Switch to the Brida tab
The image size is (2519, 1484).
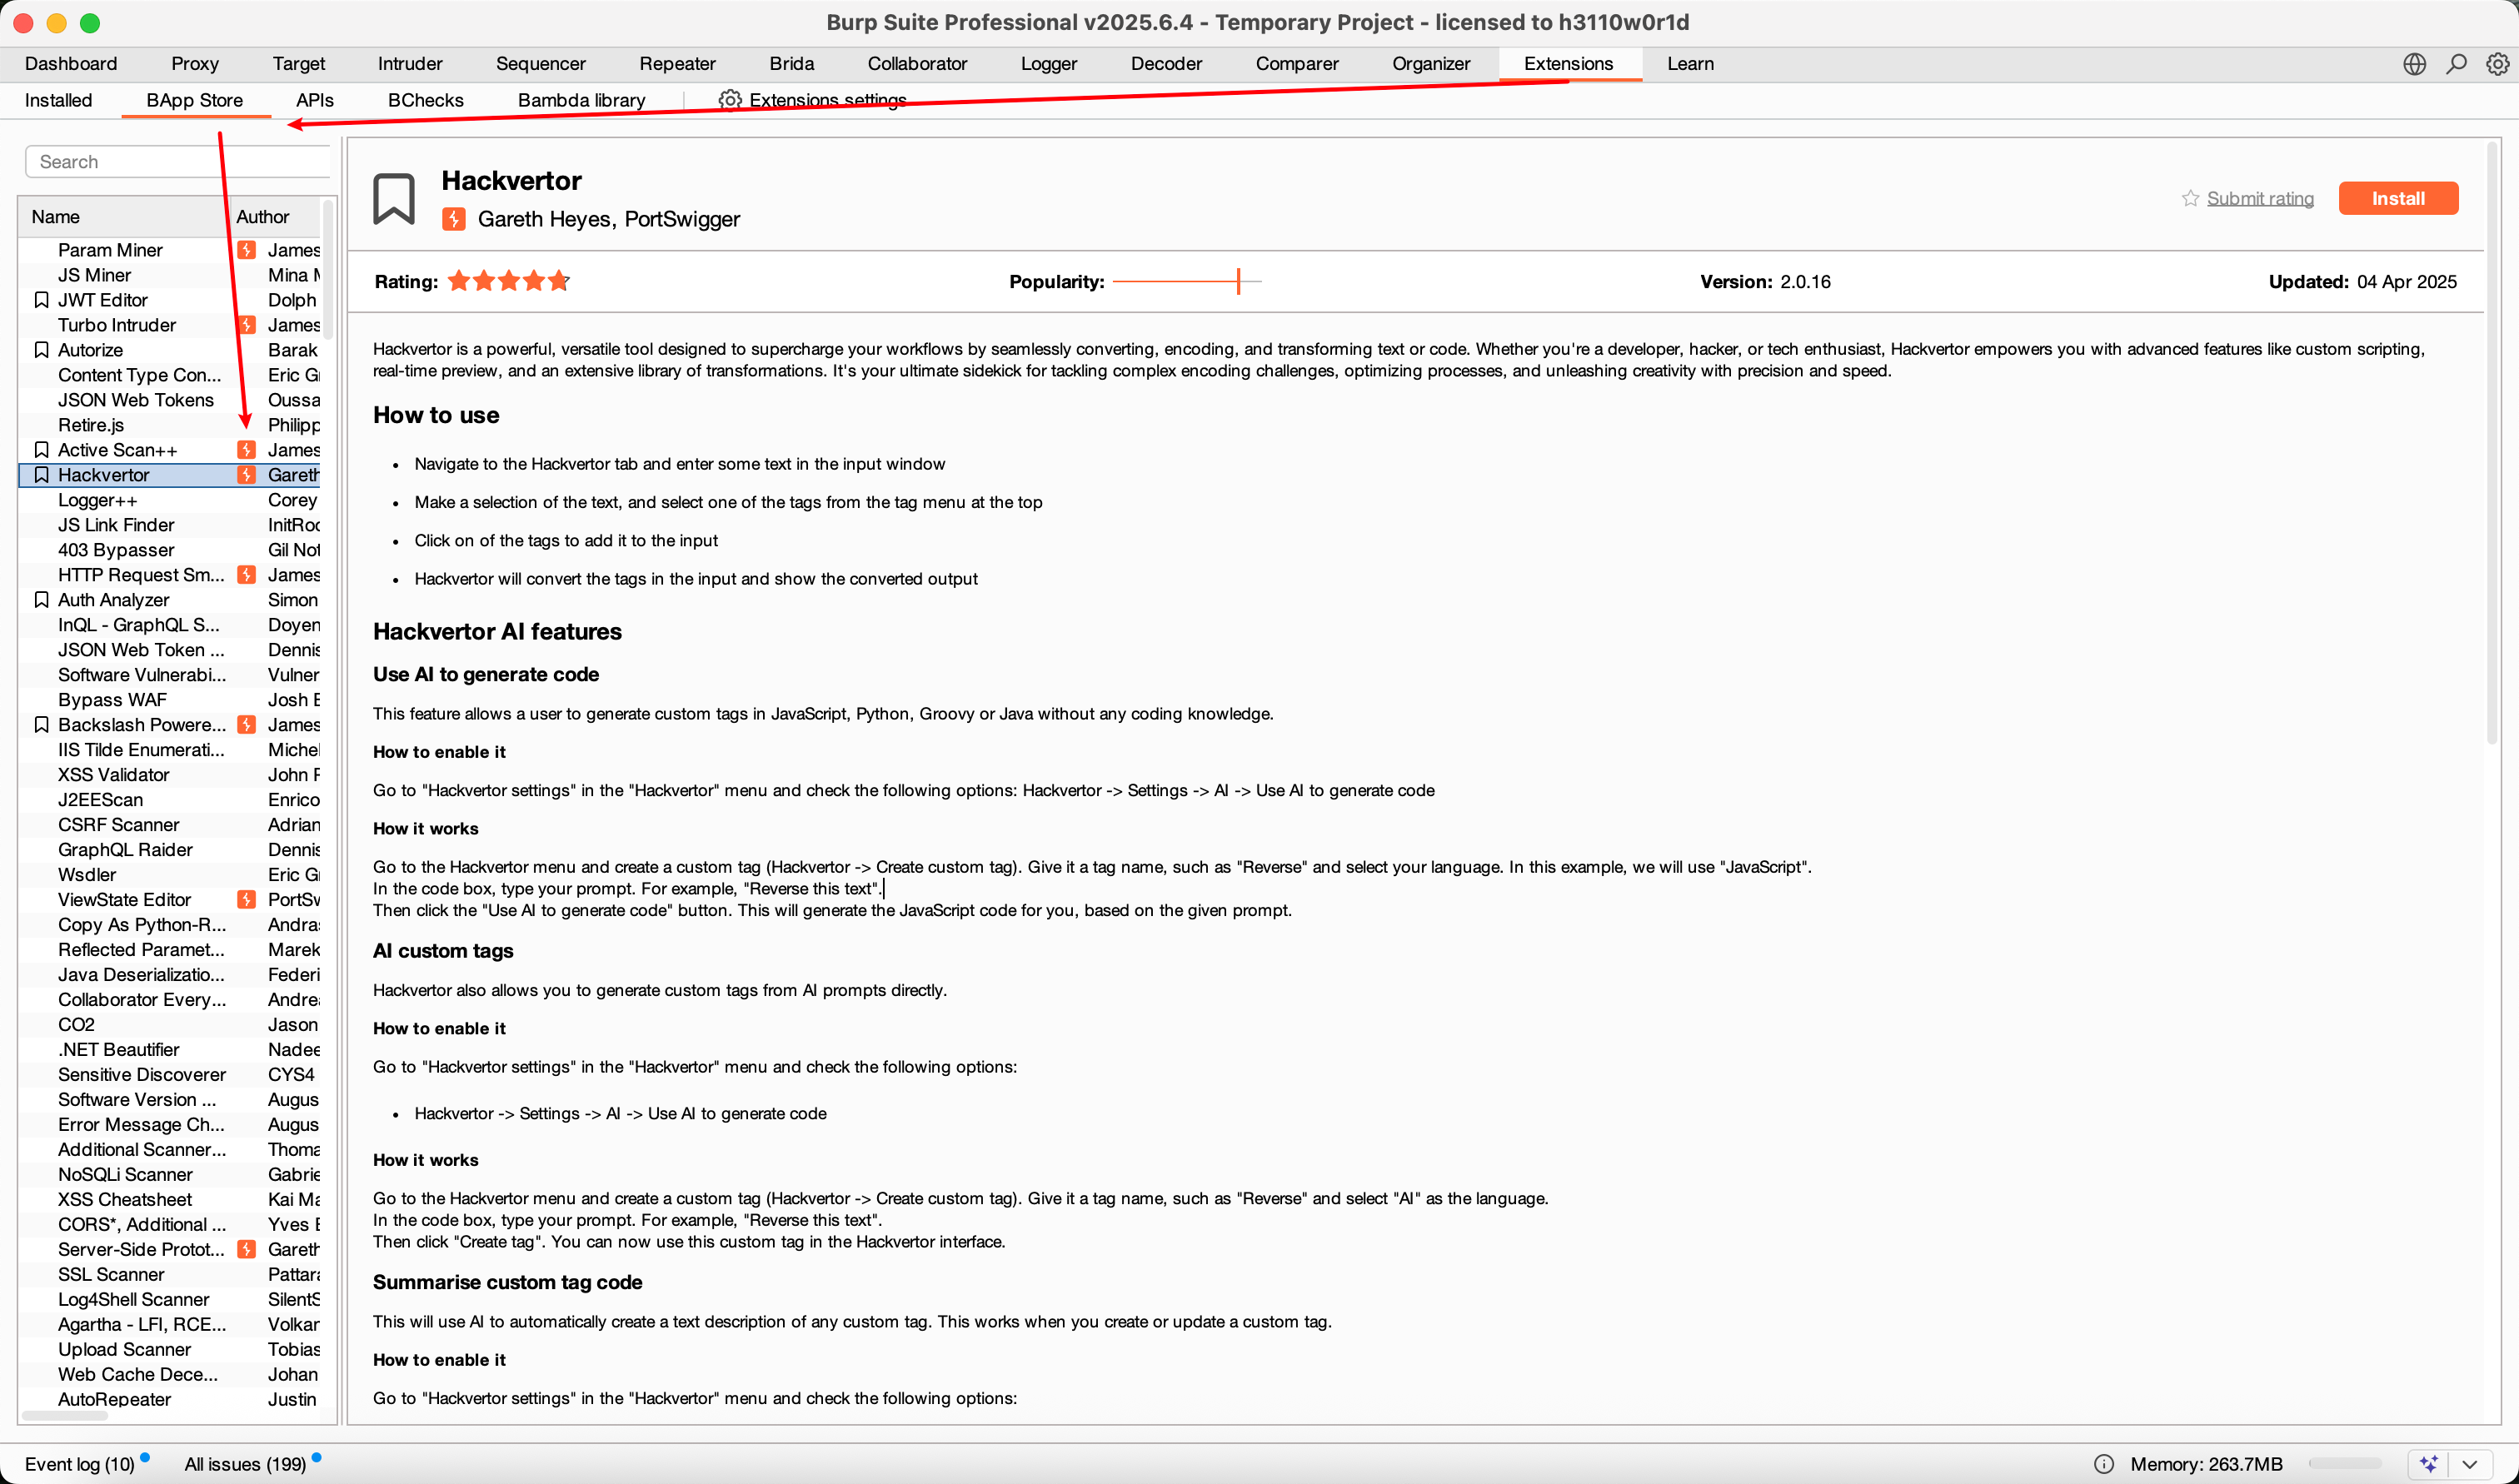pos(791,64)
